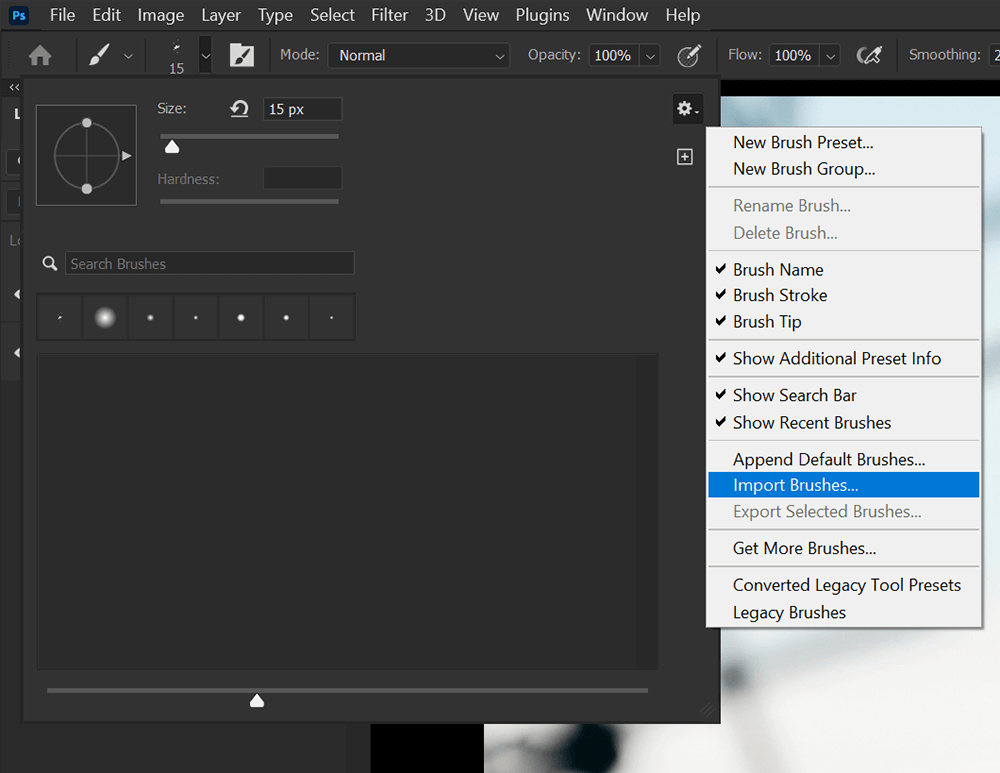Click the Flow value field
The height and width of the screenshot is (773, 1000).
[794, 55]
